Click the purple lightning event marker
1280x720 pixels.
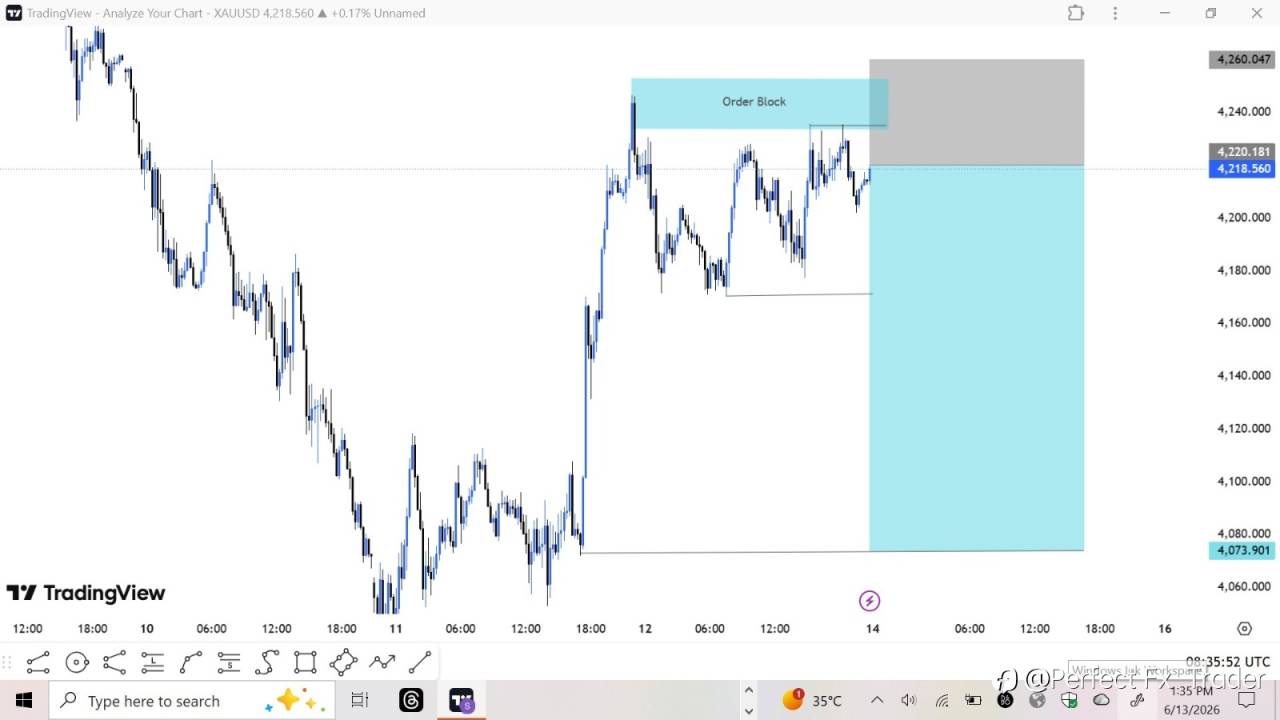click(869, 601)
